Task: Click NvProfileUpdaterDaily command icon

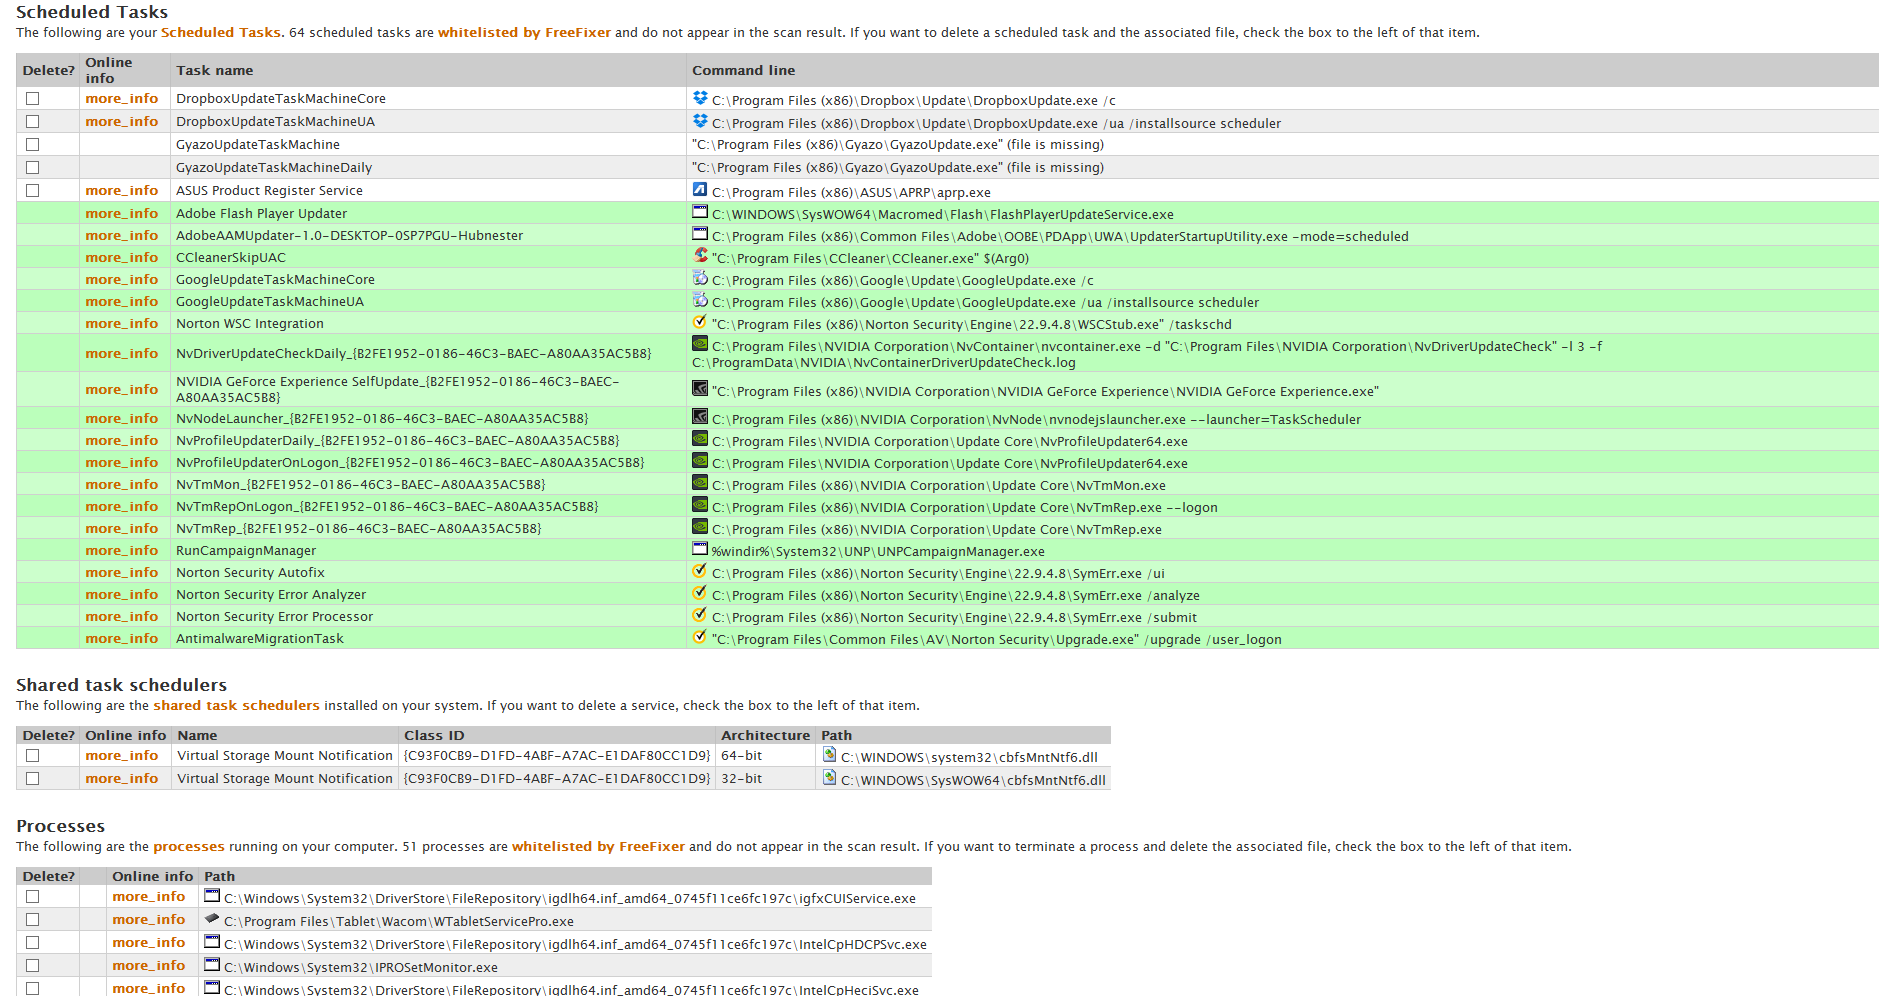Action: (700, 439)
